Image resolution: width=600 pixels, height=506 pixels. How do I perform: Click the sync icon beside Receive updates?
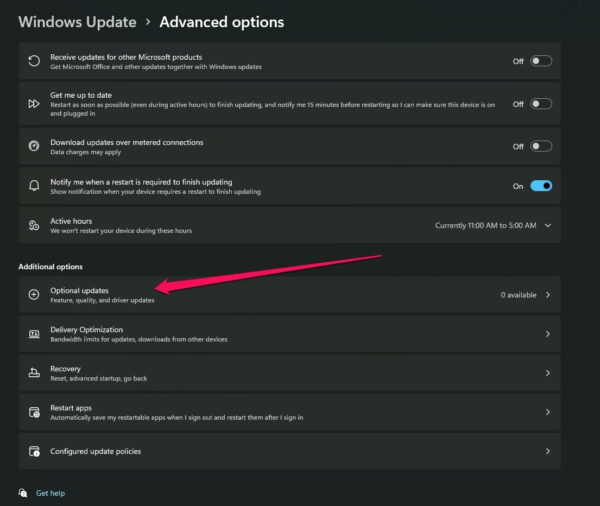coord(33,61)
